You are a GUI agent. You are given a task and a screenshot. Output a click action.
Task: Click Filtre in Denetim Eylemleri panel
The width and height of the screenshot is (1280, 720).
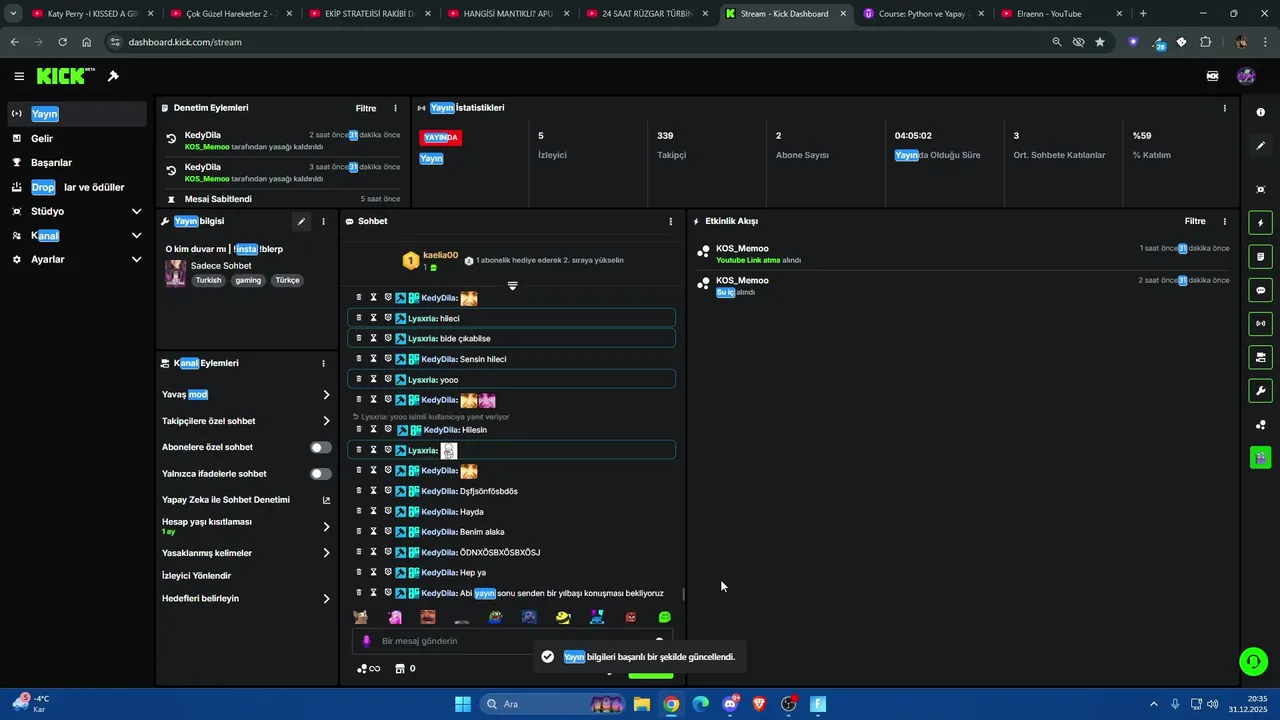pyautogui.click(x=366, y=108)
